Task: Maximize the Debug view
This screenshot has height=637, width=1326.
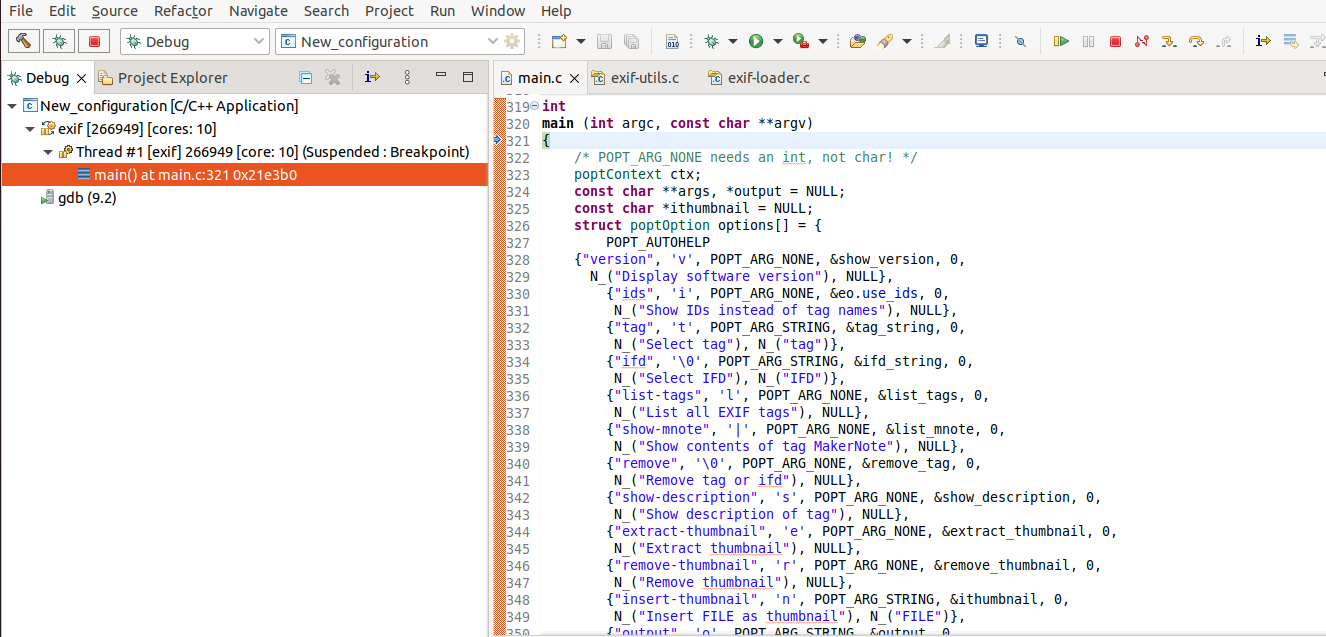Action: (x=468, y=76)
